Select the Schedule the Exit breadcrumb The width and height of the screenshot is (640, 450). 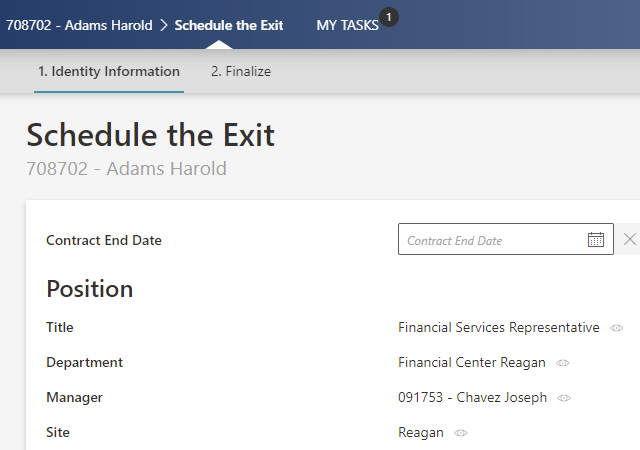pos(228,25)
